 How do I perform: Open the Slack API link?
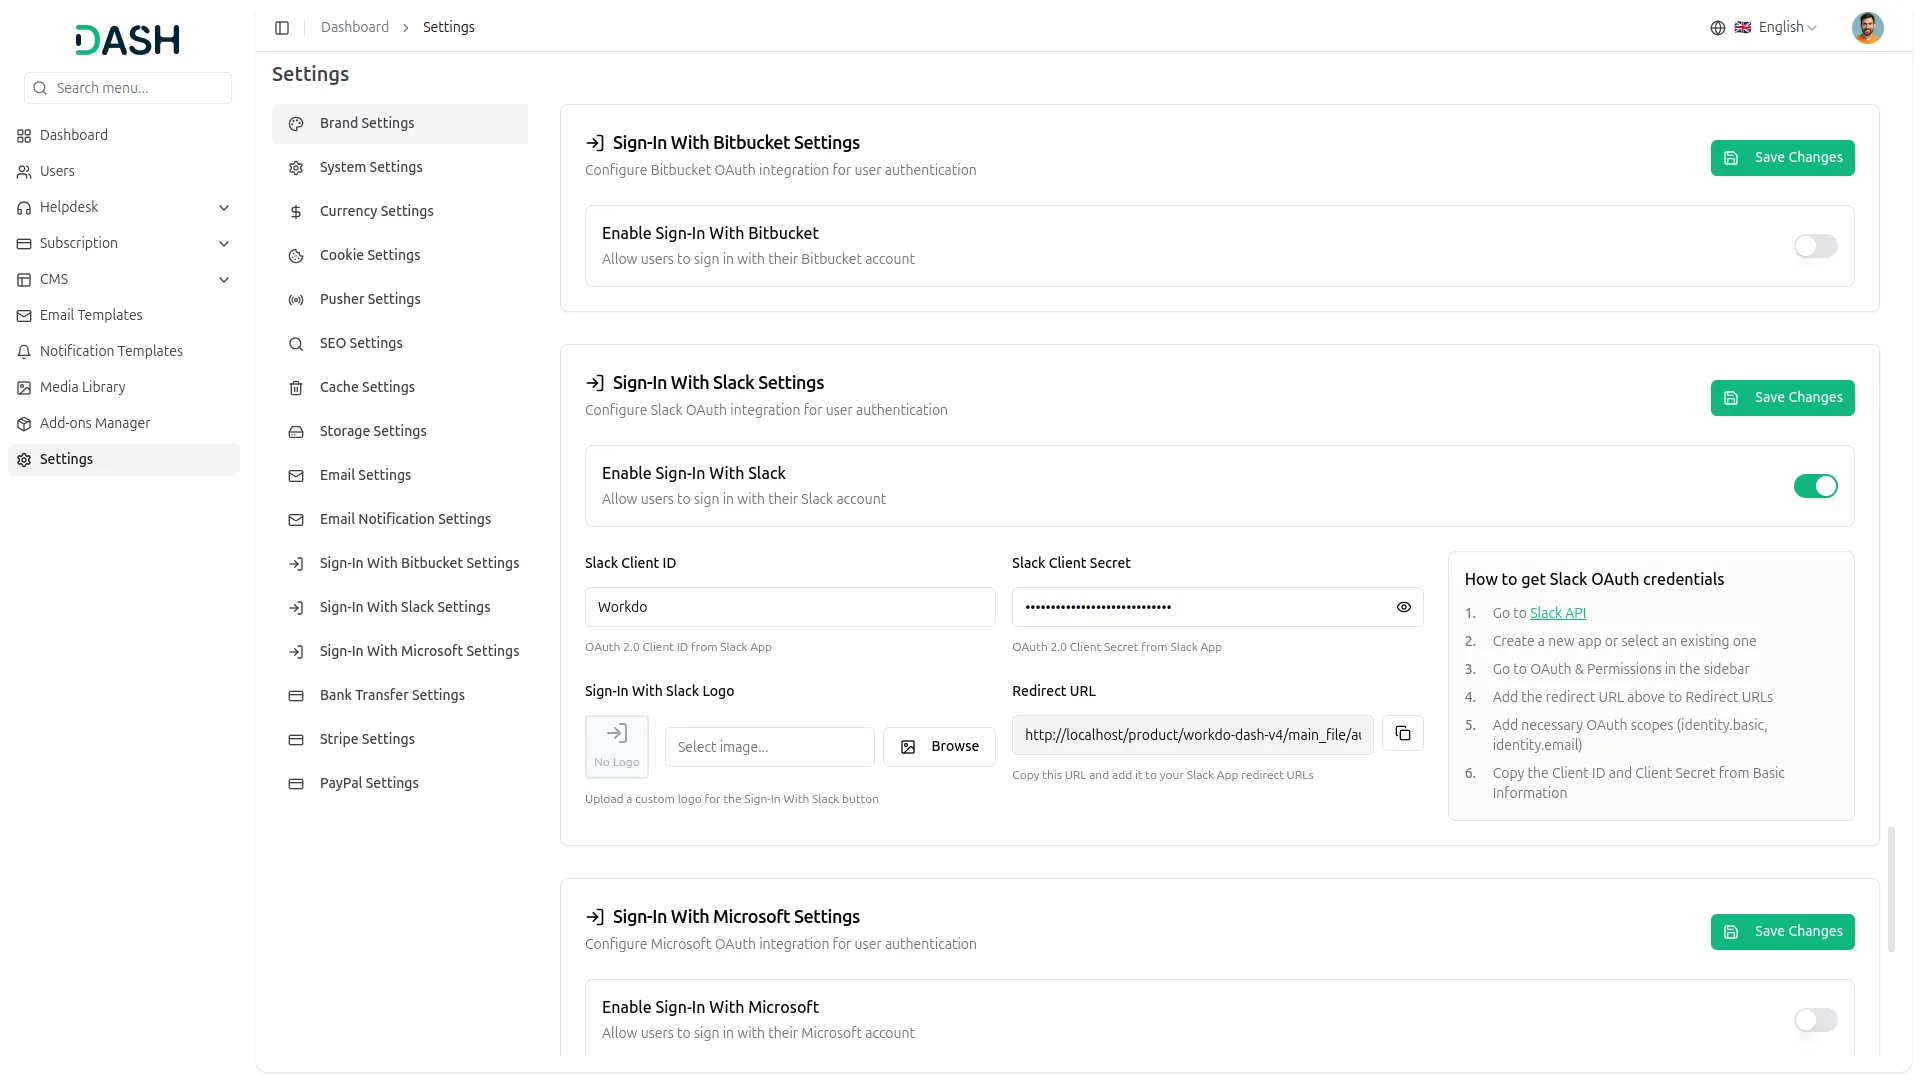click(x=1560, y=612)
